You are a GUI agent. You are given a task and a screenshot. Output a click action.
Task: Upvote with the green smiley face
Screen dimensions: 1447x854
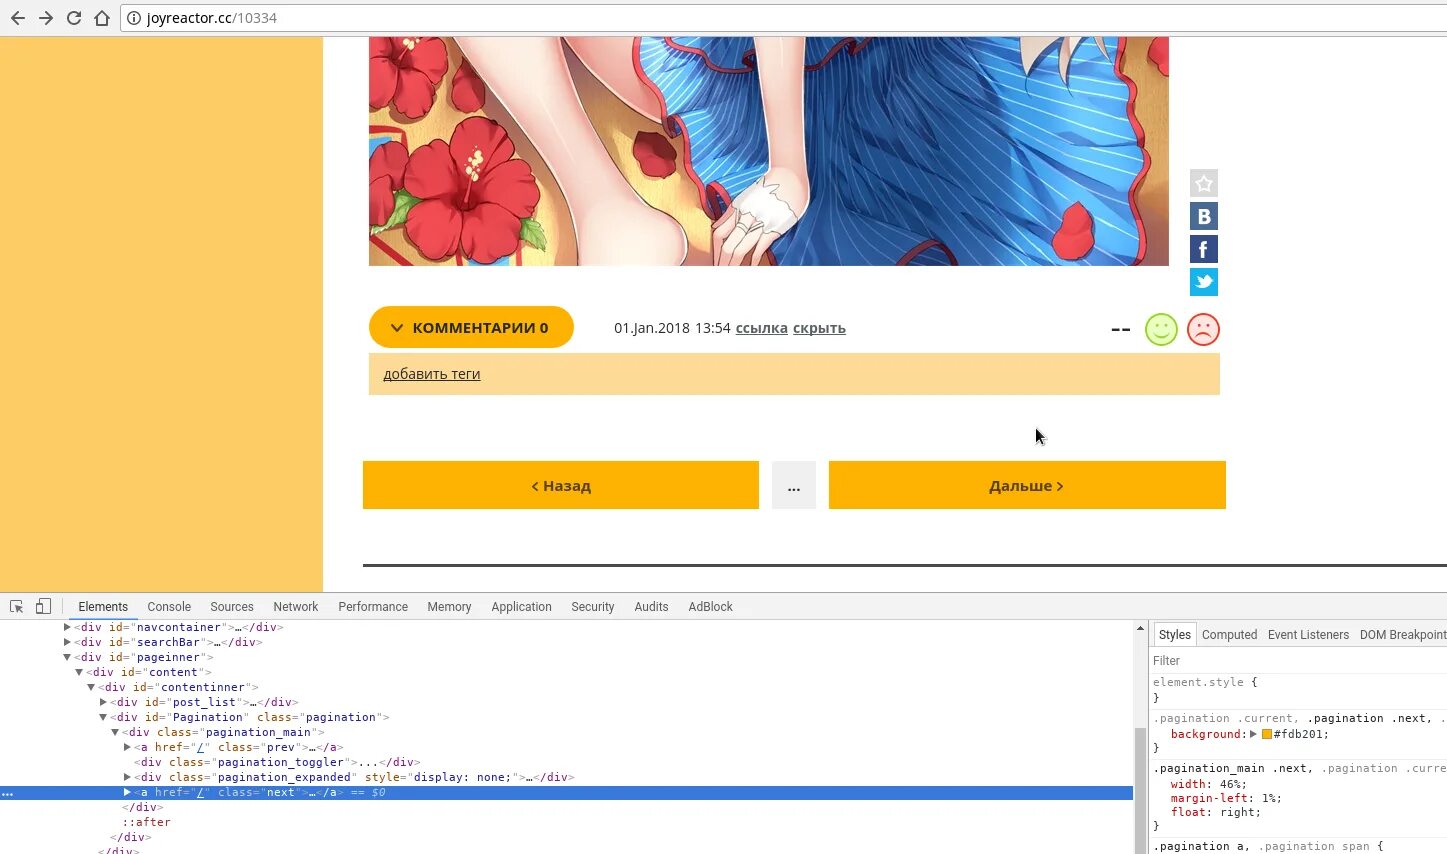pos(1161,329)
